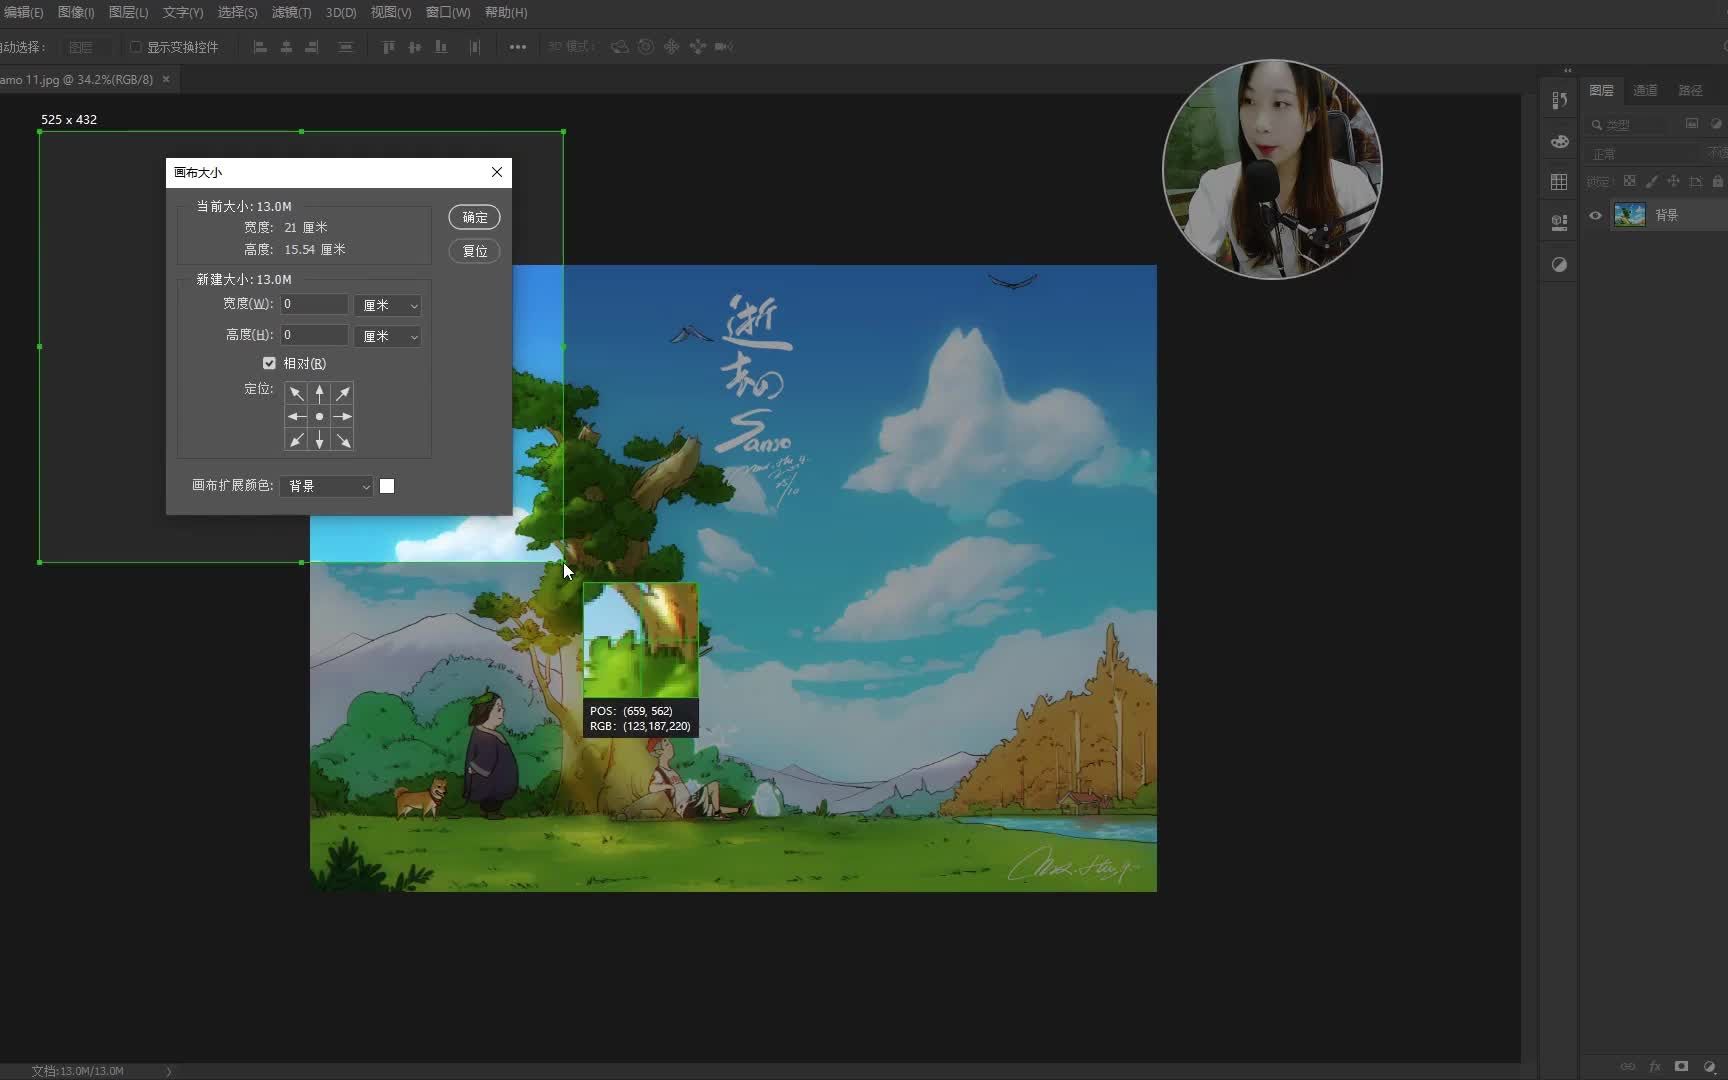Open blend mode 正常 dropdown
The width and height of the screenshot is (1728, 1080).
tap(1642, 154)
